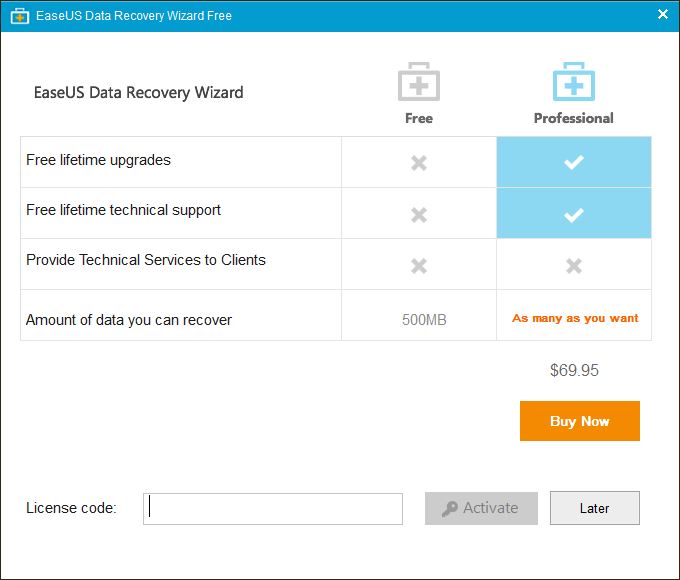
Task: Click the blue Professional edition medical kit icon
Action: tap(574, 81)
